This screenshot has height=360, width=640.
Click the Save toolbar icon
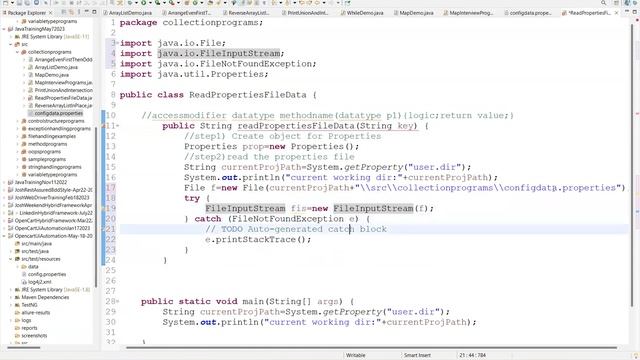(x=19, y=3)
